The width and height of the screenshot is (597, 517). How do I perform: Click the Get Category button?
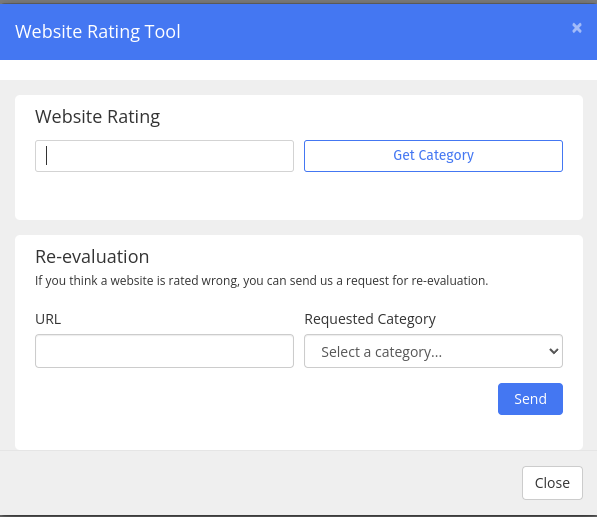(x=433, y=156)
